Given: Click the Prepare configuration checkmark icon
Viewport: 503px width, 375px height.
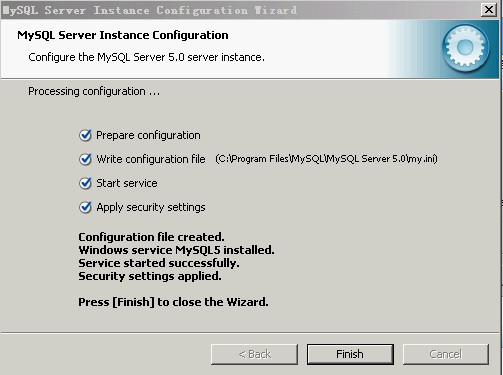Looking at the screenshot, I should coord(85,135).
